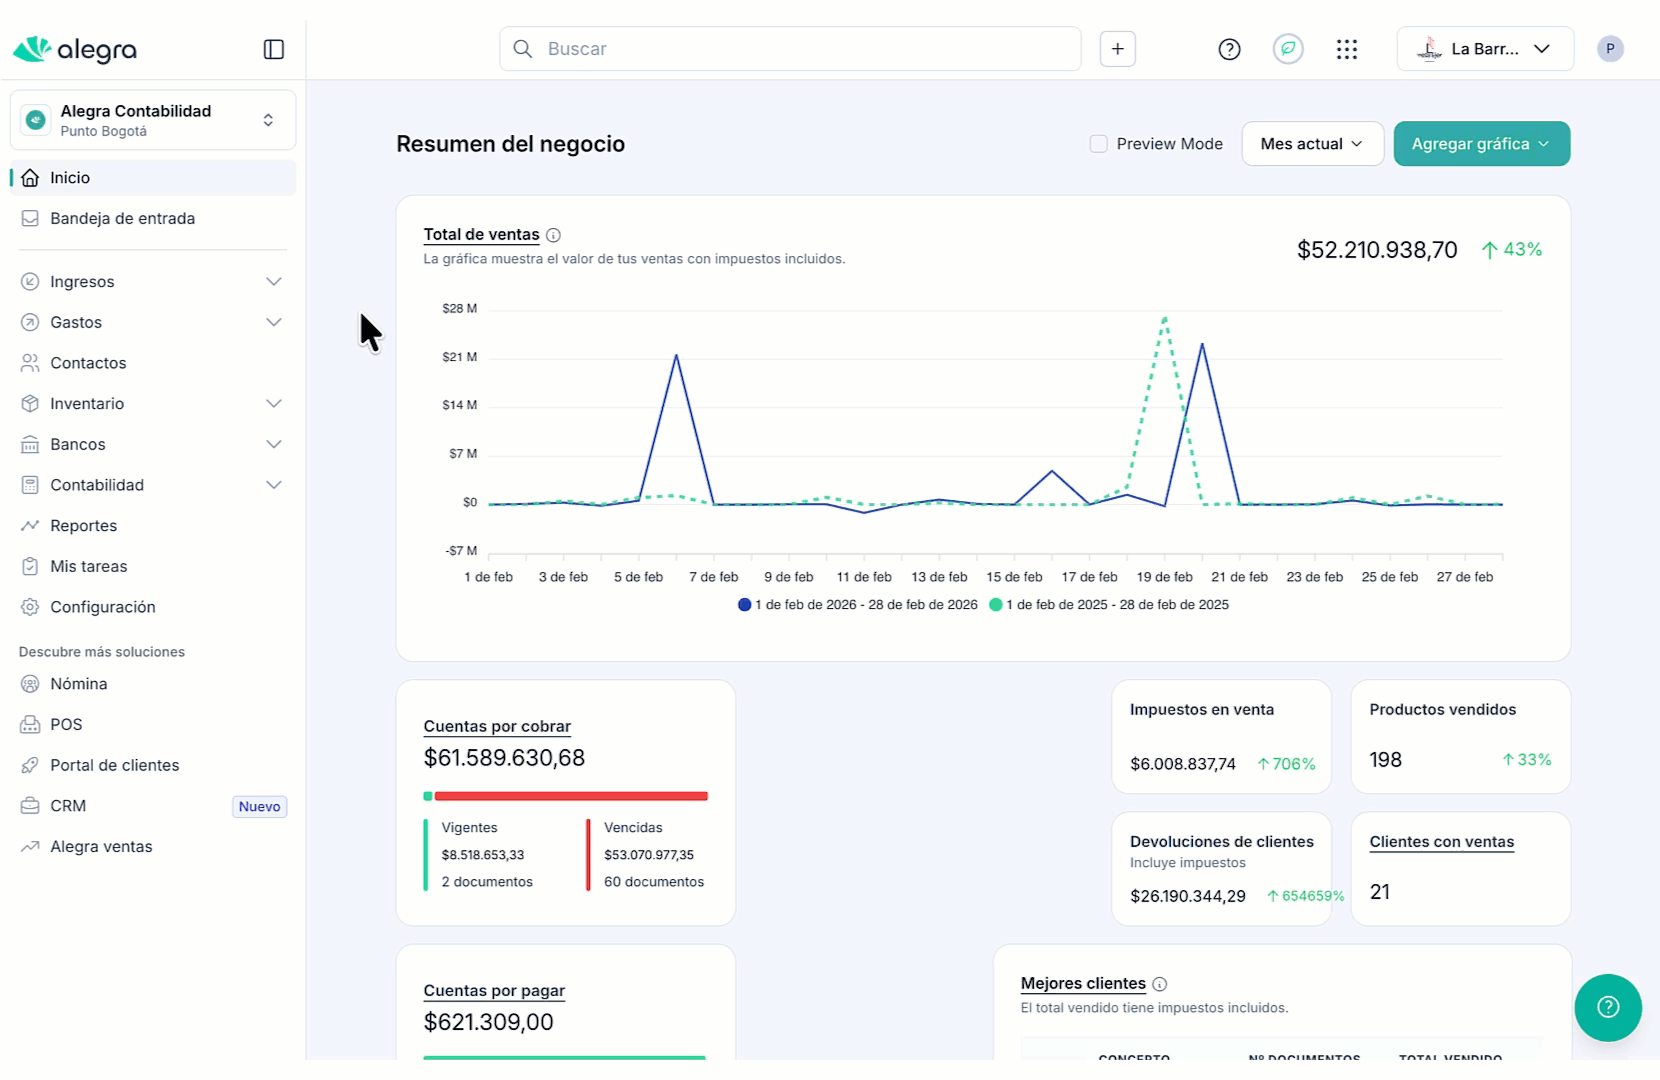The width and height of the screenshot is (1660, 1080).
Task: Expand the Ingresos submenu chevron
Action: pos(274,282)
